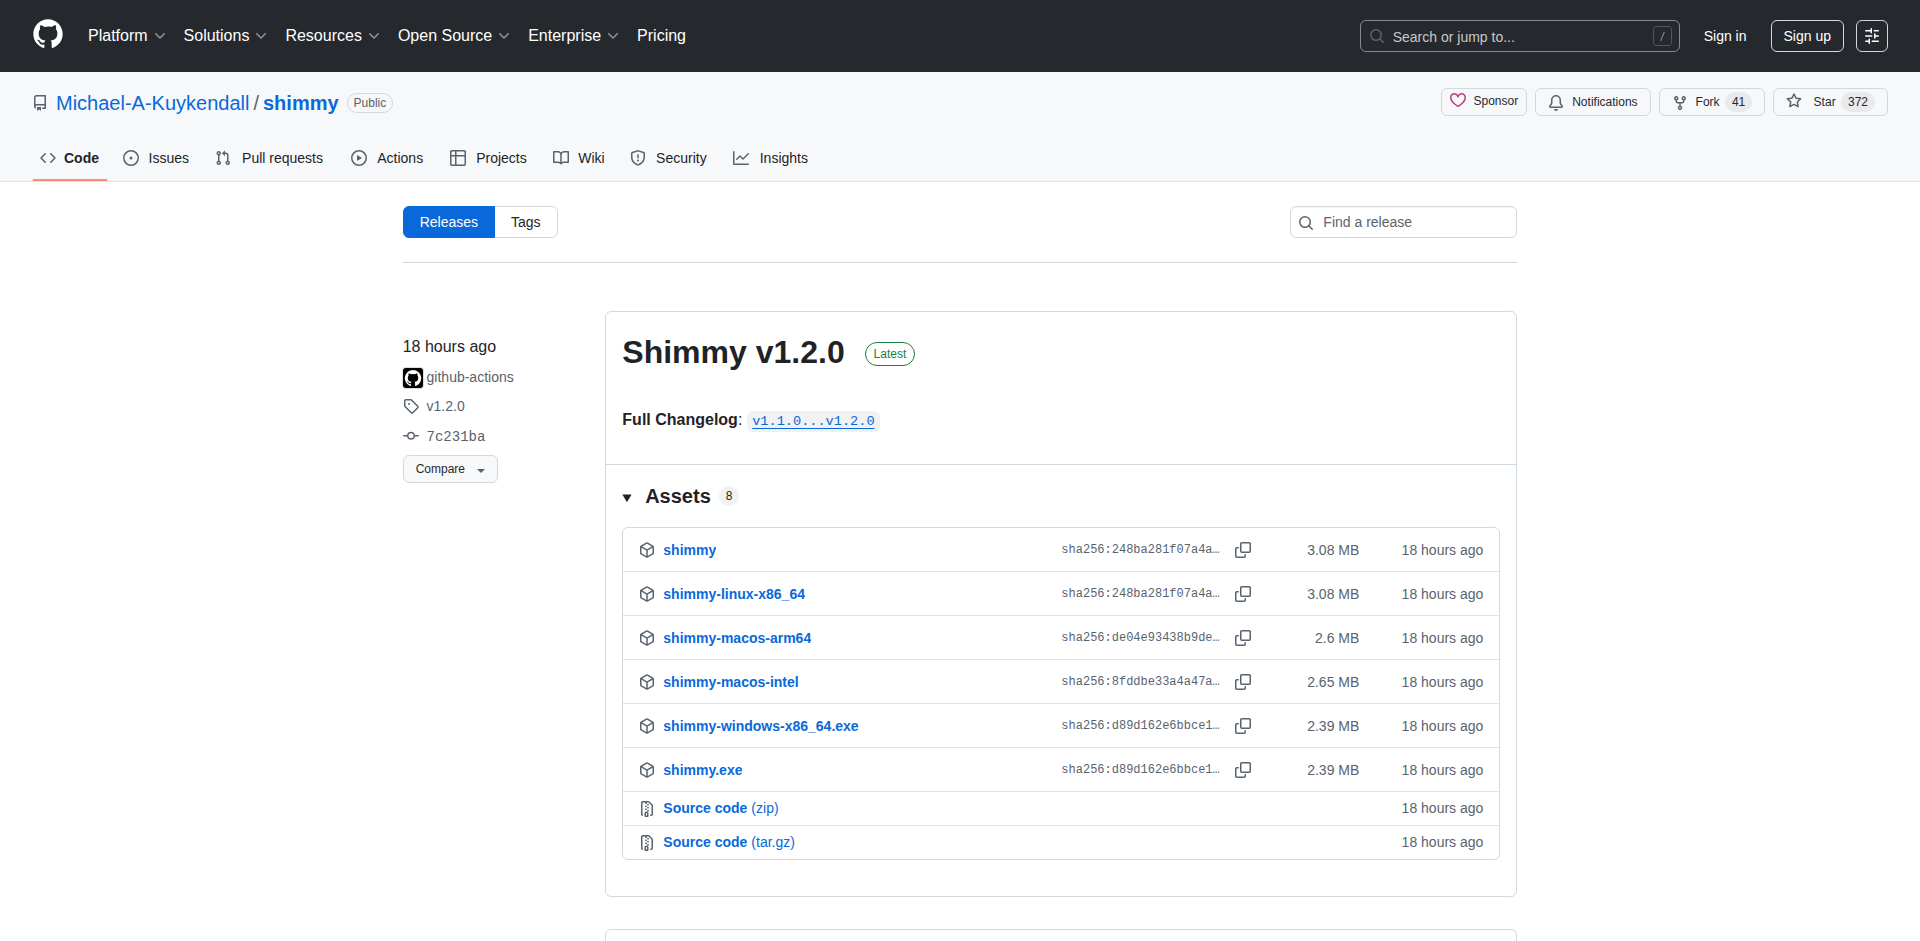
Task: Focus the Search or jump to field
Action: tap(1519, 36)
